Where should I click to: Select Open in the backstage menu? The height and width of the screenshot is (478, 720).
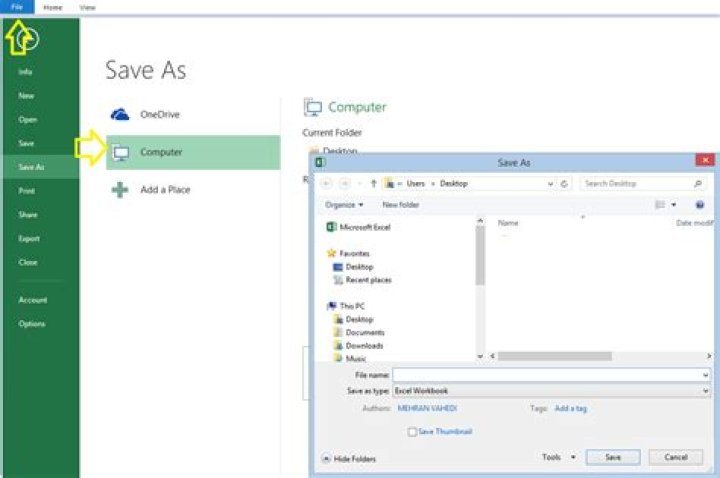28,119
